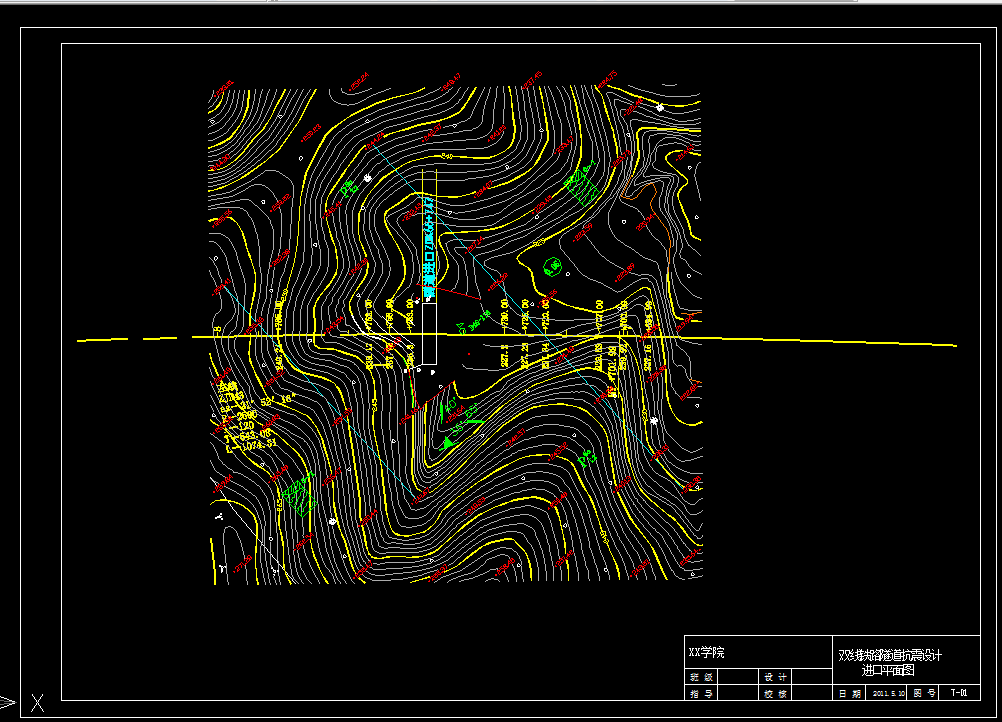The image size is (1002, 722).
Task: Click the blank cell beside 班级
Action: tap(738, 677)
